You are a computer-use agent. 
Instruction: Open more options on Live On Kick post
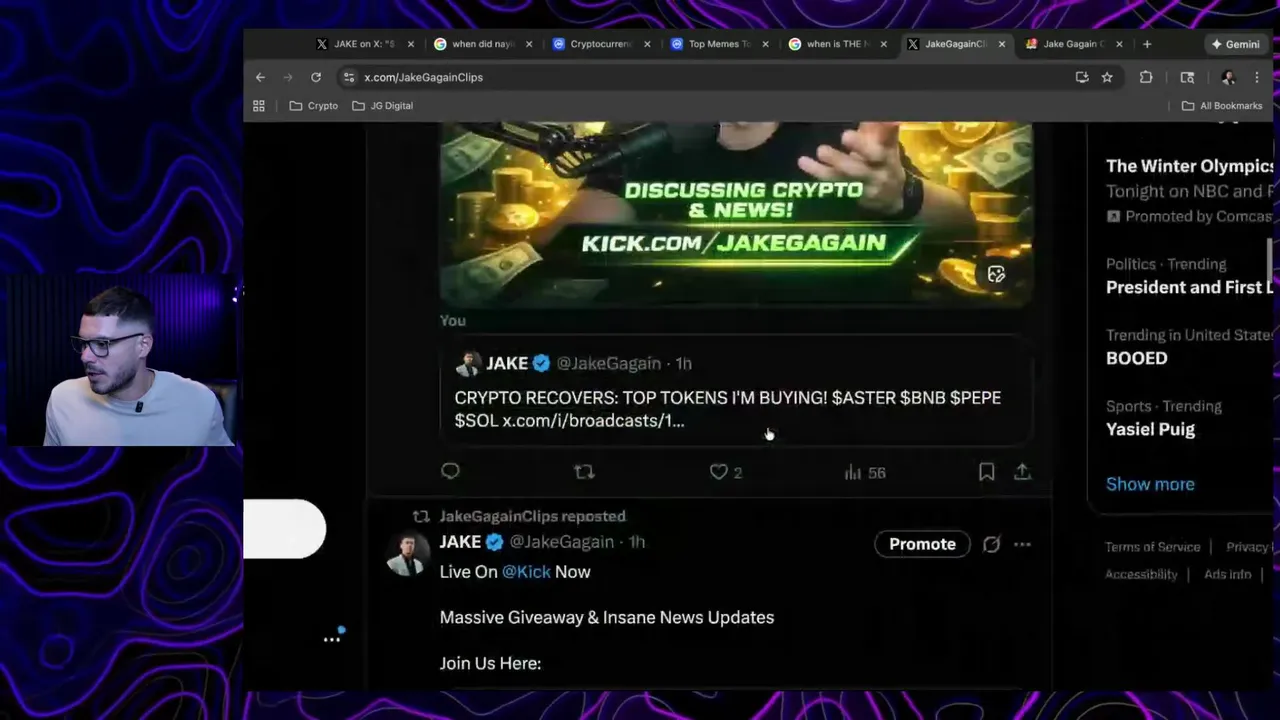point(1022,544)
